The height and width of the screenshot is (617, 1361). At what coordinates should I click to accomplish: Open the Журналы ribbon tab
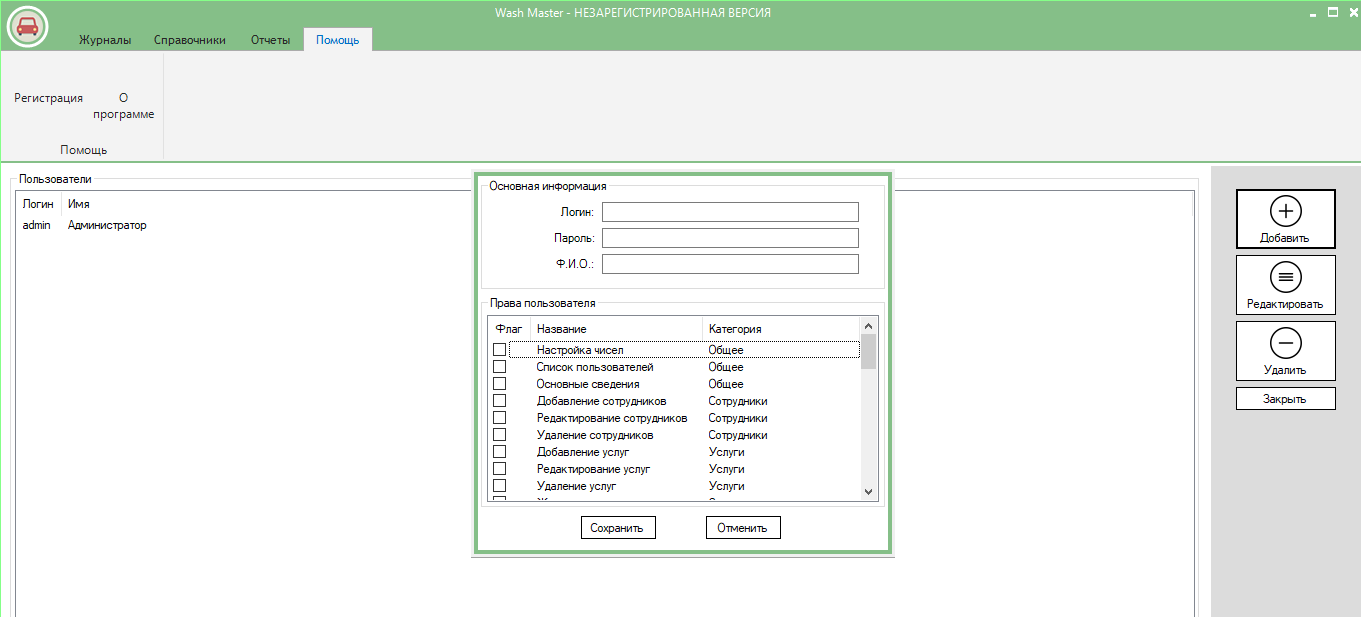[105, 40]
